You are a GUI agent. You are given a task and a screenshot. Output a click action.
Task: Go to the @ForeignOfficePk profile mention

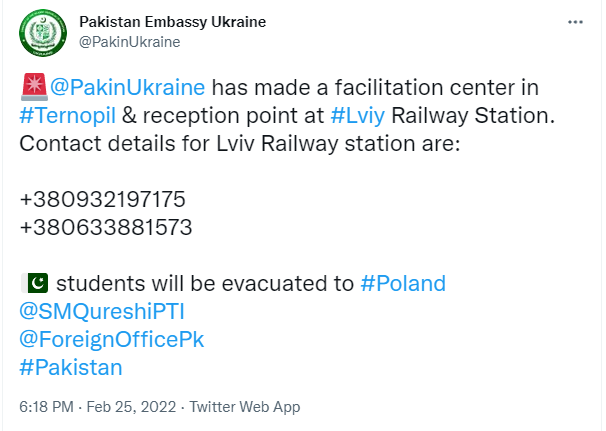(112, 339)
